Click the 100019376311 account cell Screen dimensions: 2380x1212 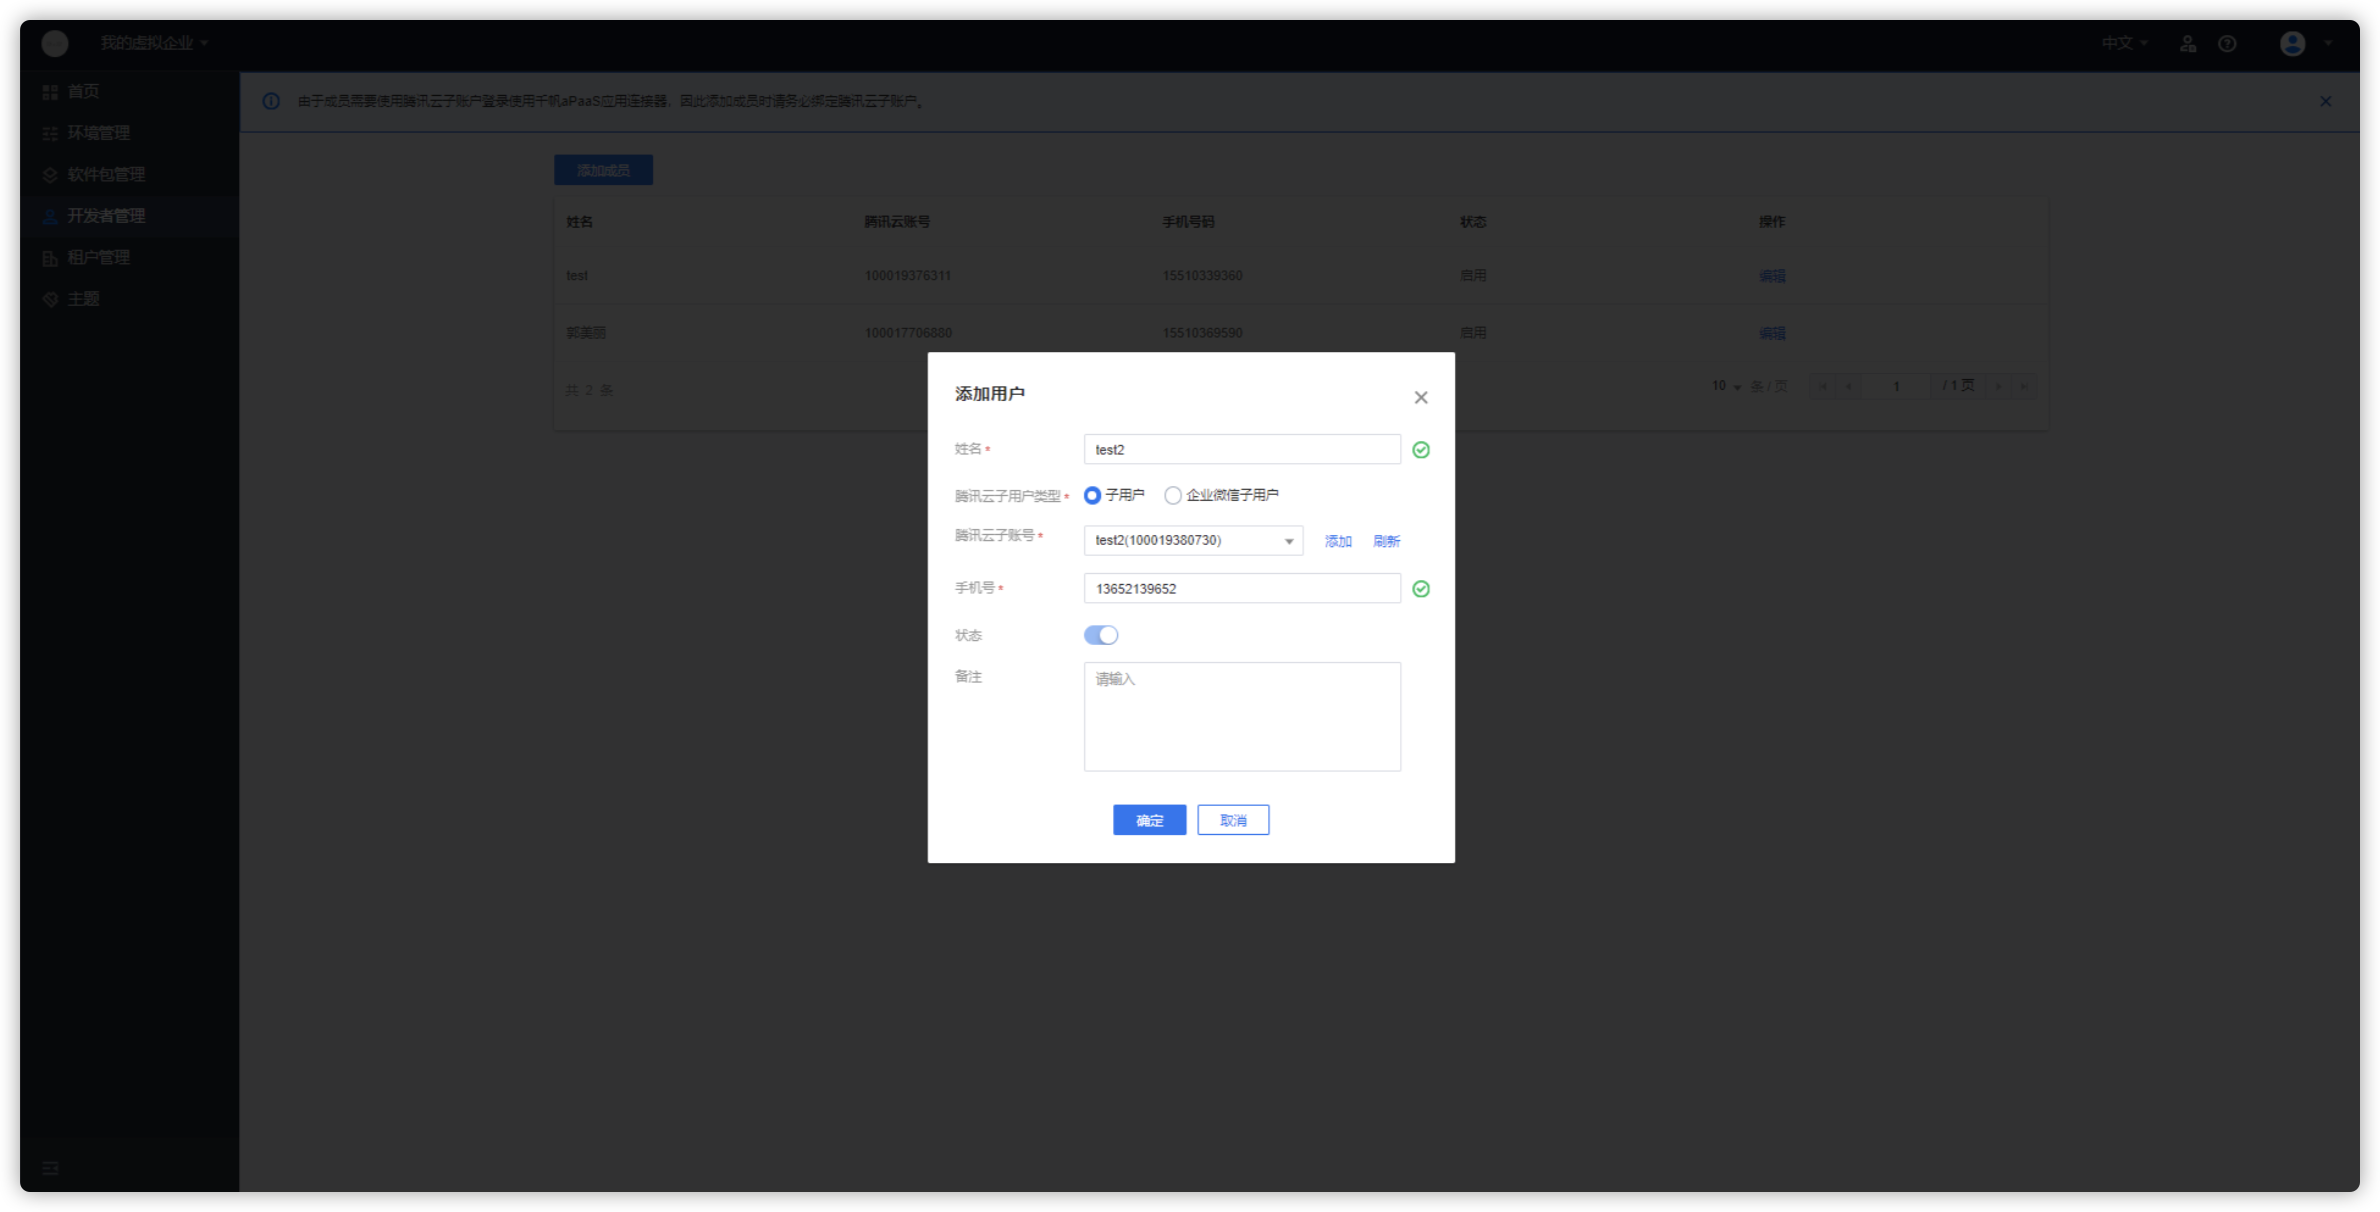(x=907, y=276)
